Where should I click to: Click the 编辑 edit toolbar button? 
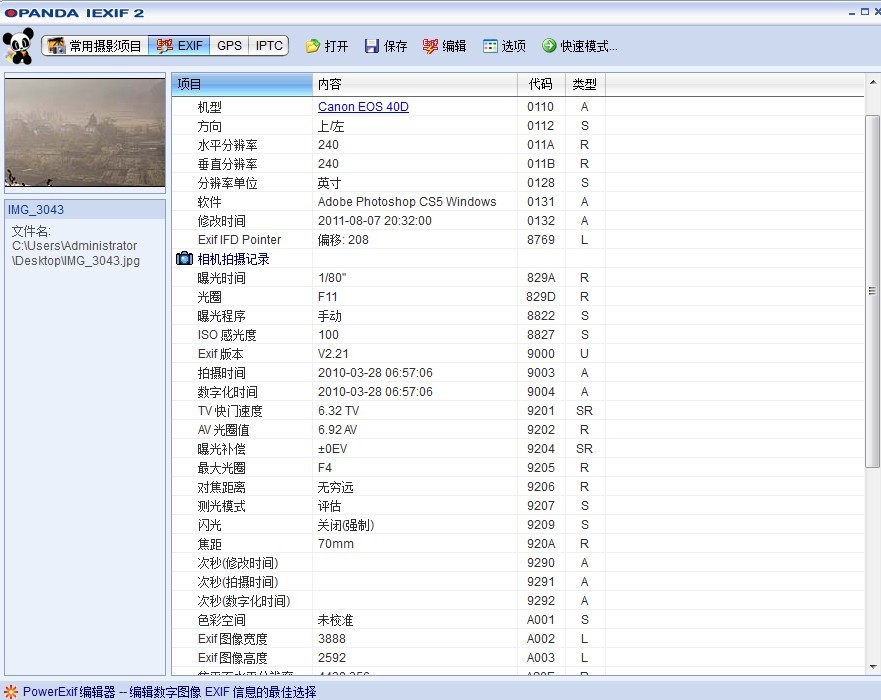pyautogui.click(x=444, y=46)
